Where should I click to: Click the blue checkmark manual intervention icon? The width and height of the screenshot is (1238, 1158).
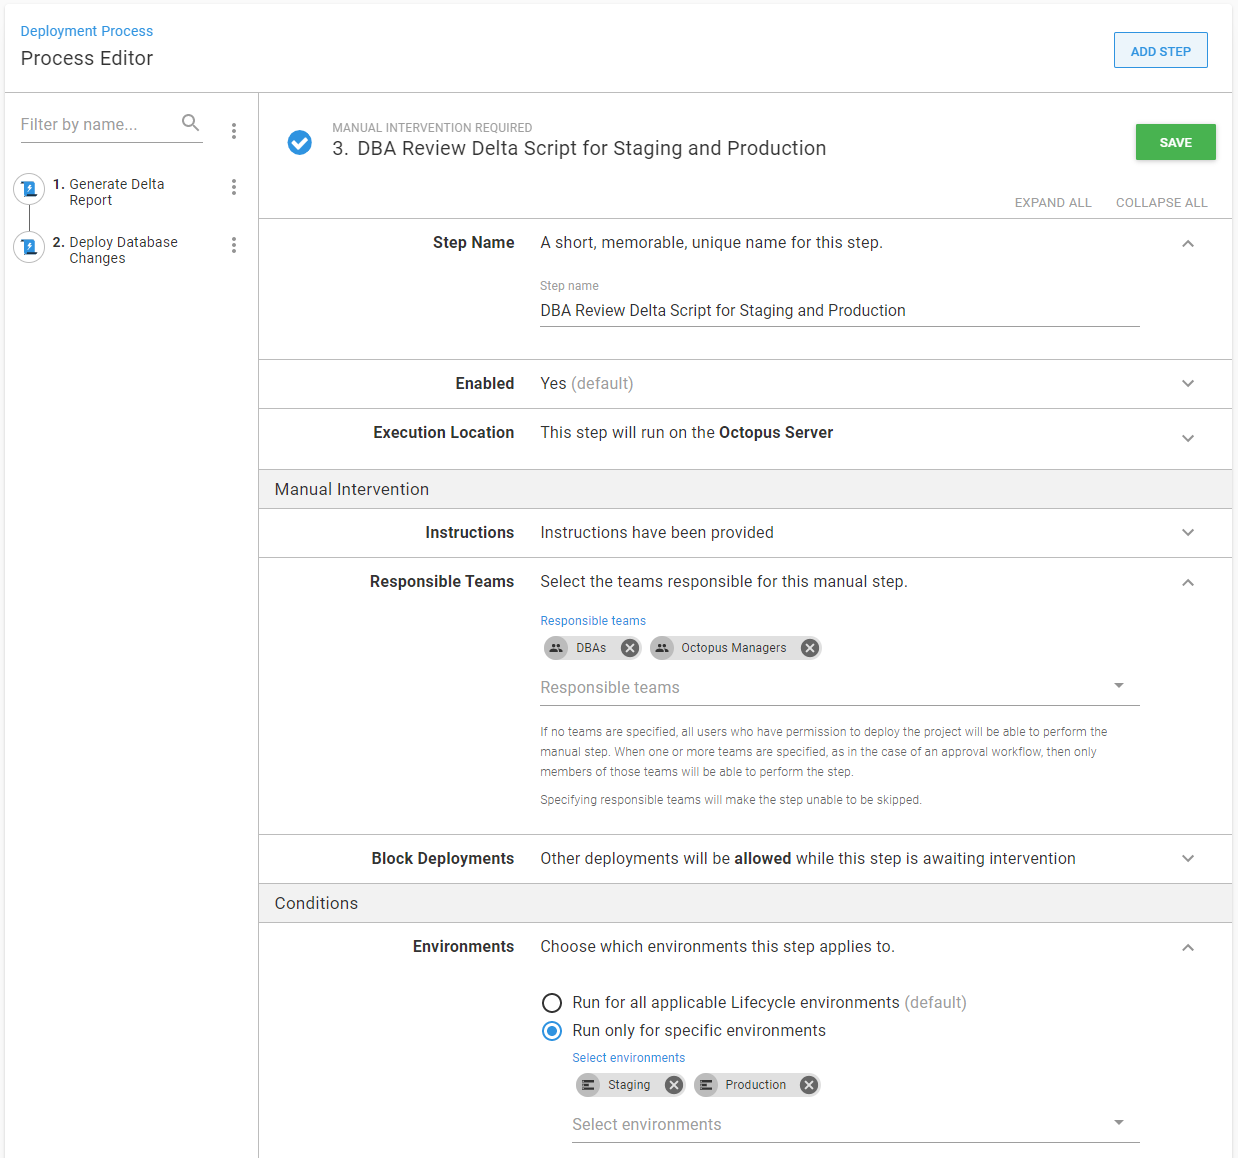300,143
